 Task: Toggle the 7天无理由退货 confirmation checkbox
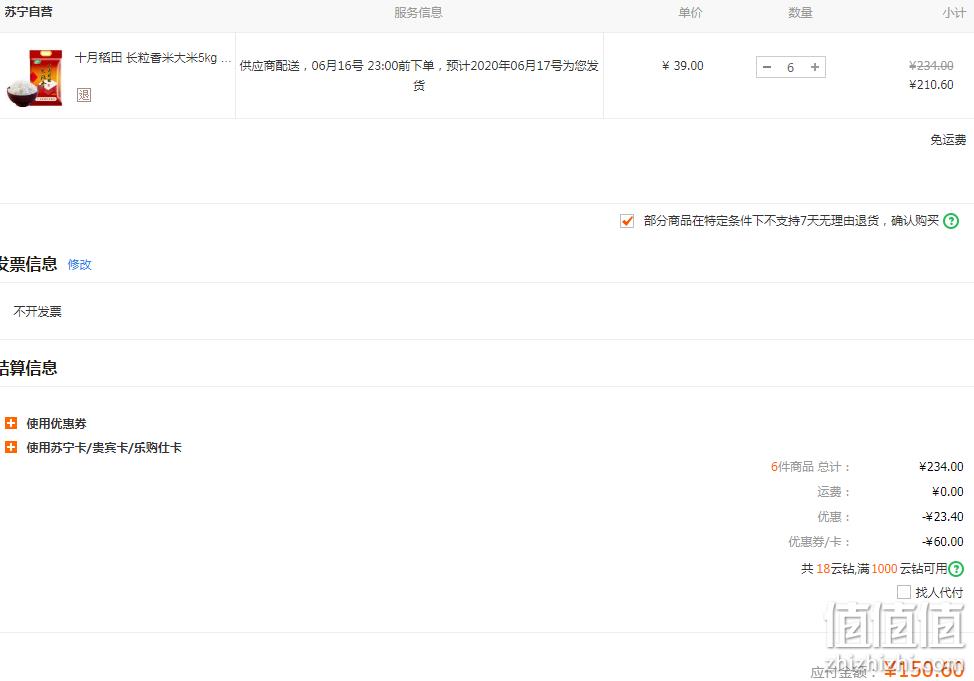(627, 221)
